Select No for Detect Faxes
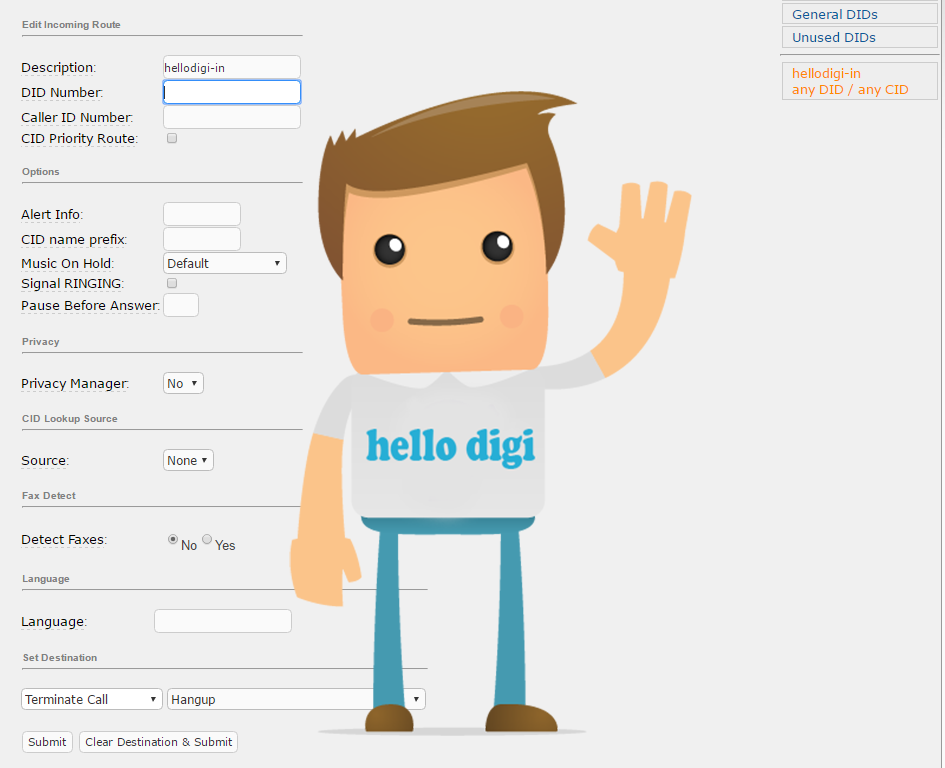This screenshot has height=768, width=945. click(173, 539)
